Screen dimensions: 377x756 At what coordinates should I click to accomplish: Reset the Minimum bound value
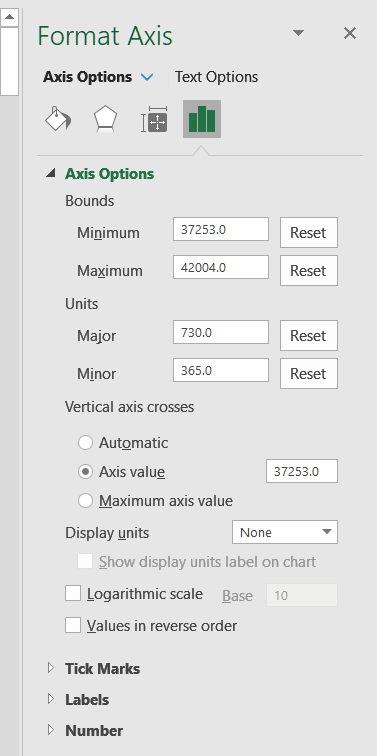309,232
